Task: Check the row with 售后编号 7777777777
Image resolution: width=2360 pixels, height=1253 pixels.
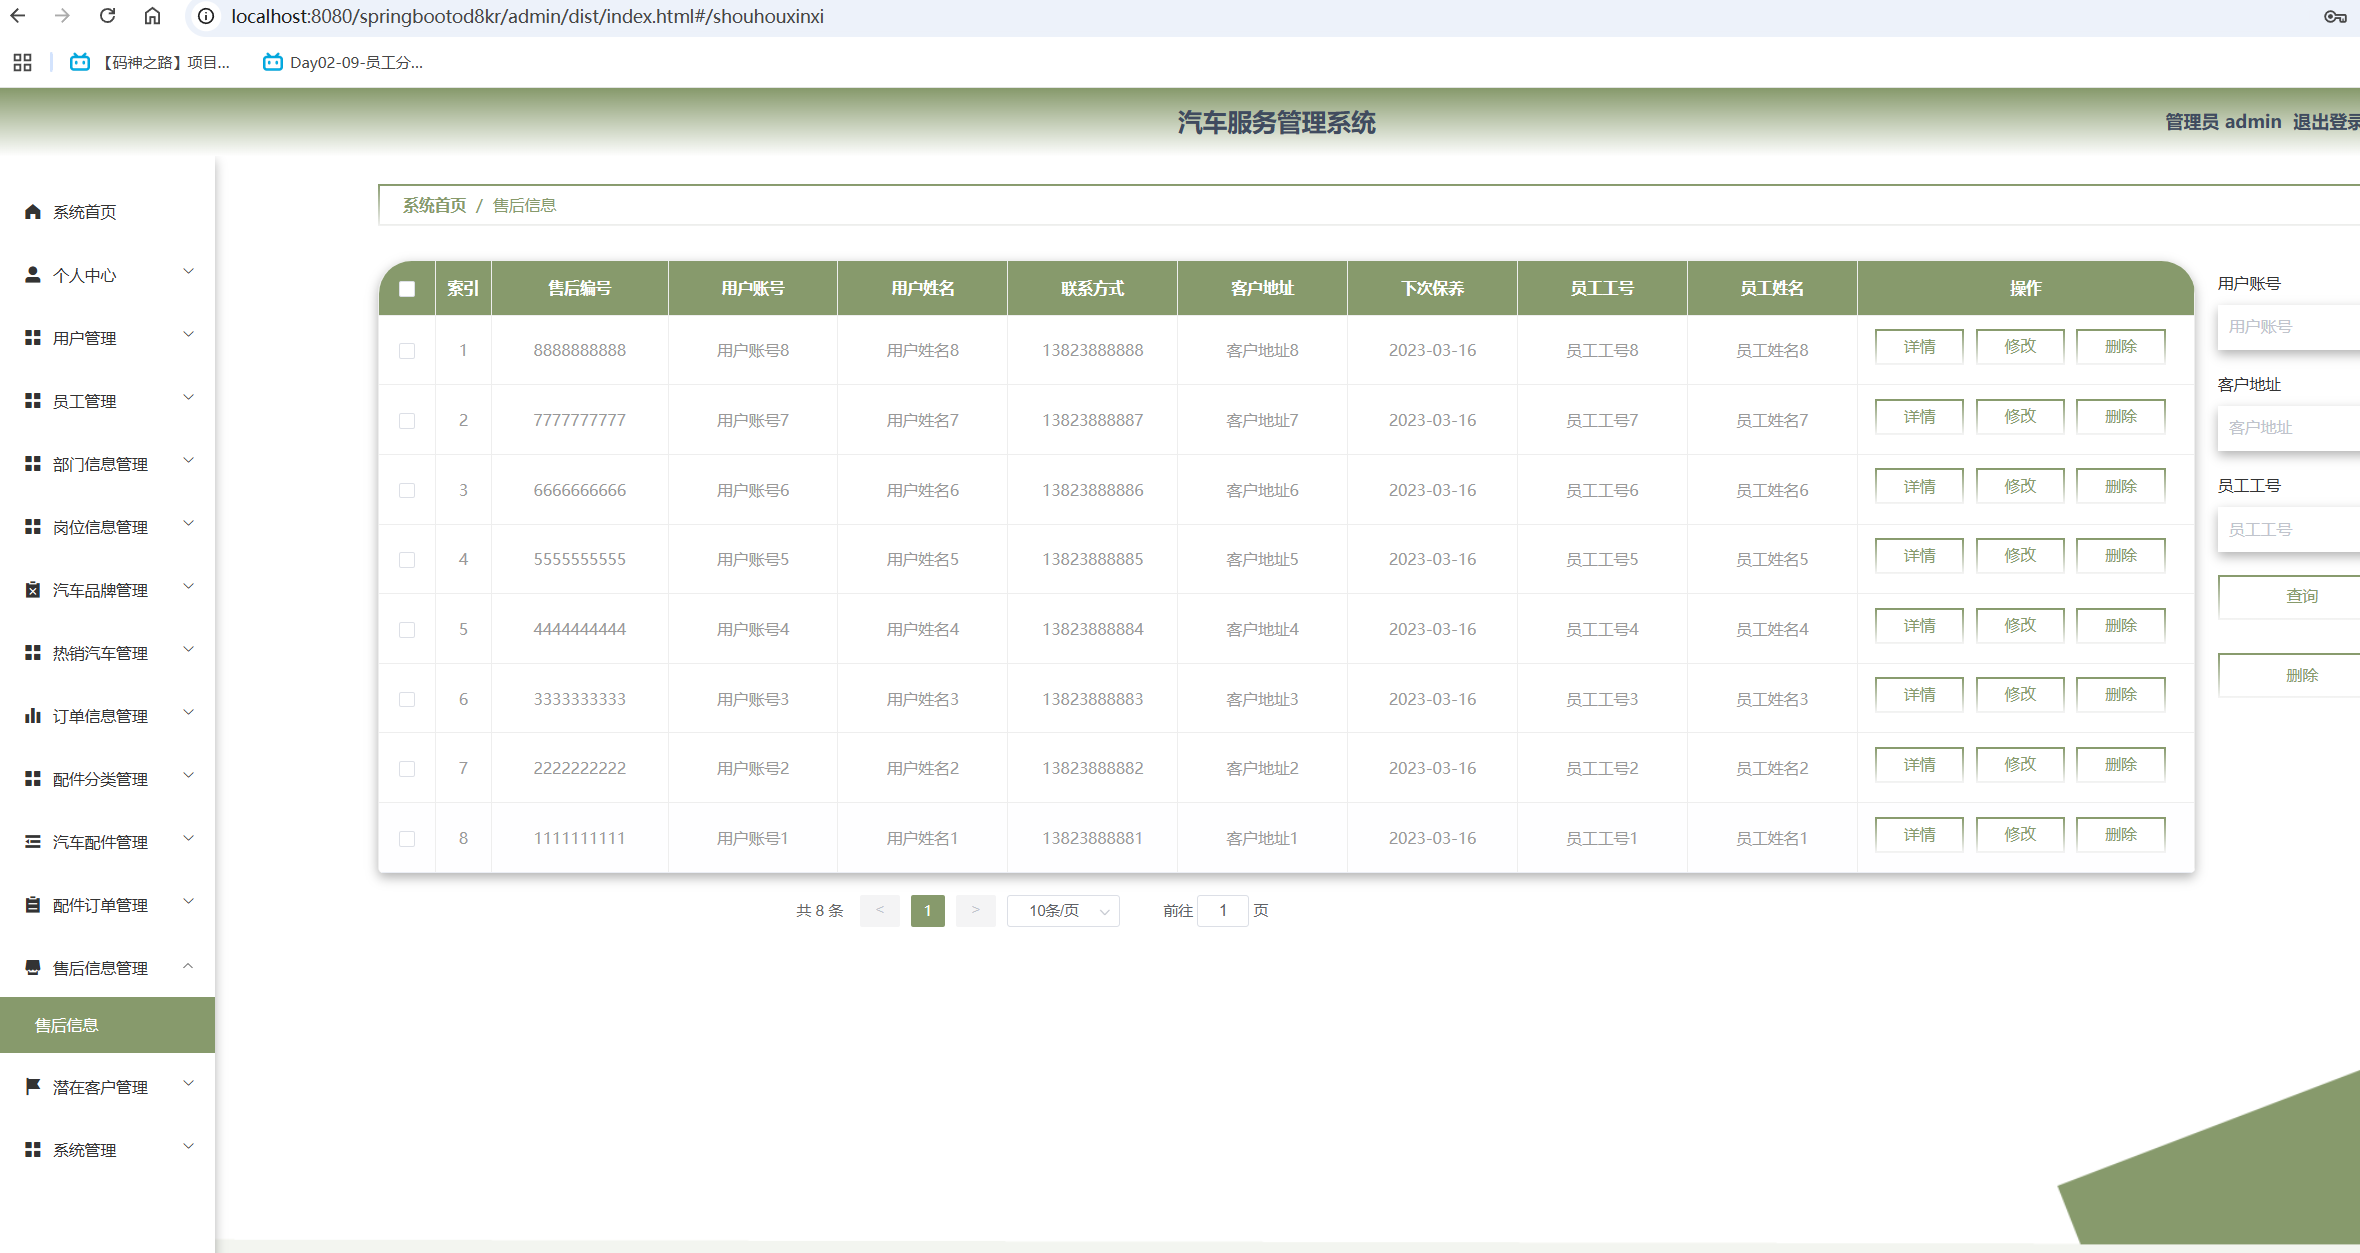Action: 407,421
